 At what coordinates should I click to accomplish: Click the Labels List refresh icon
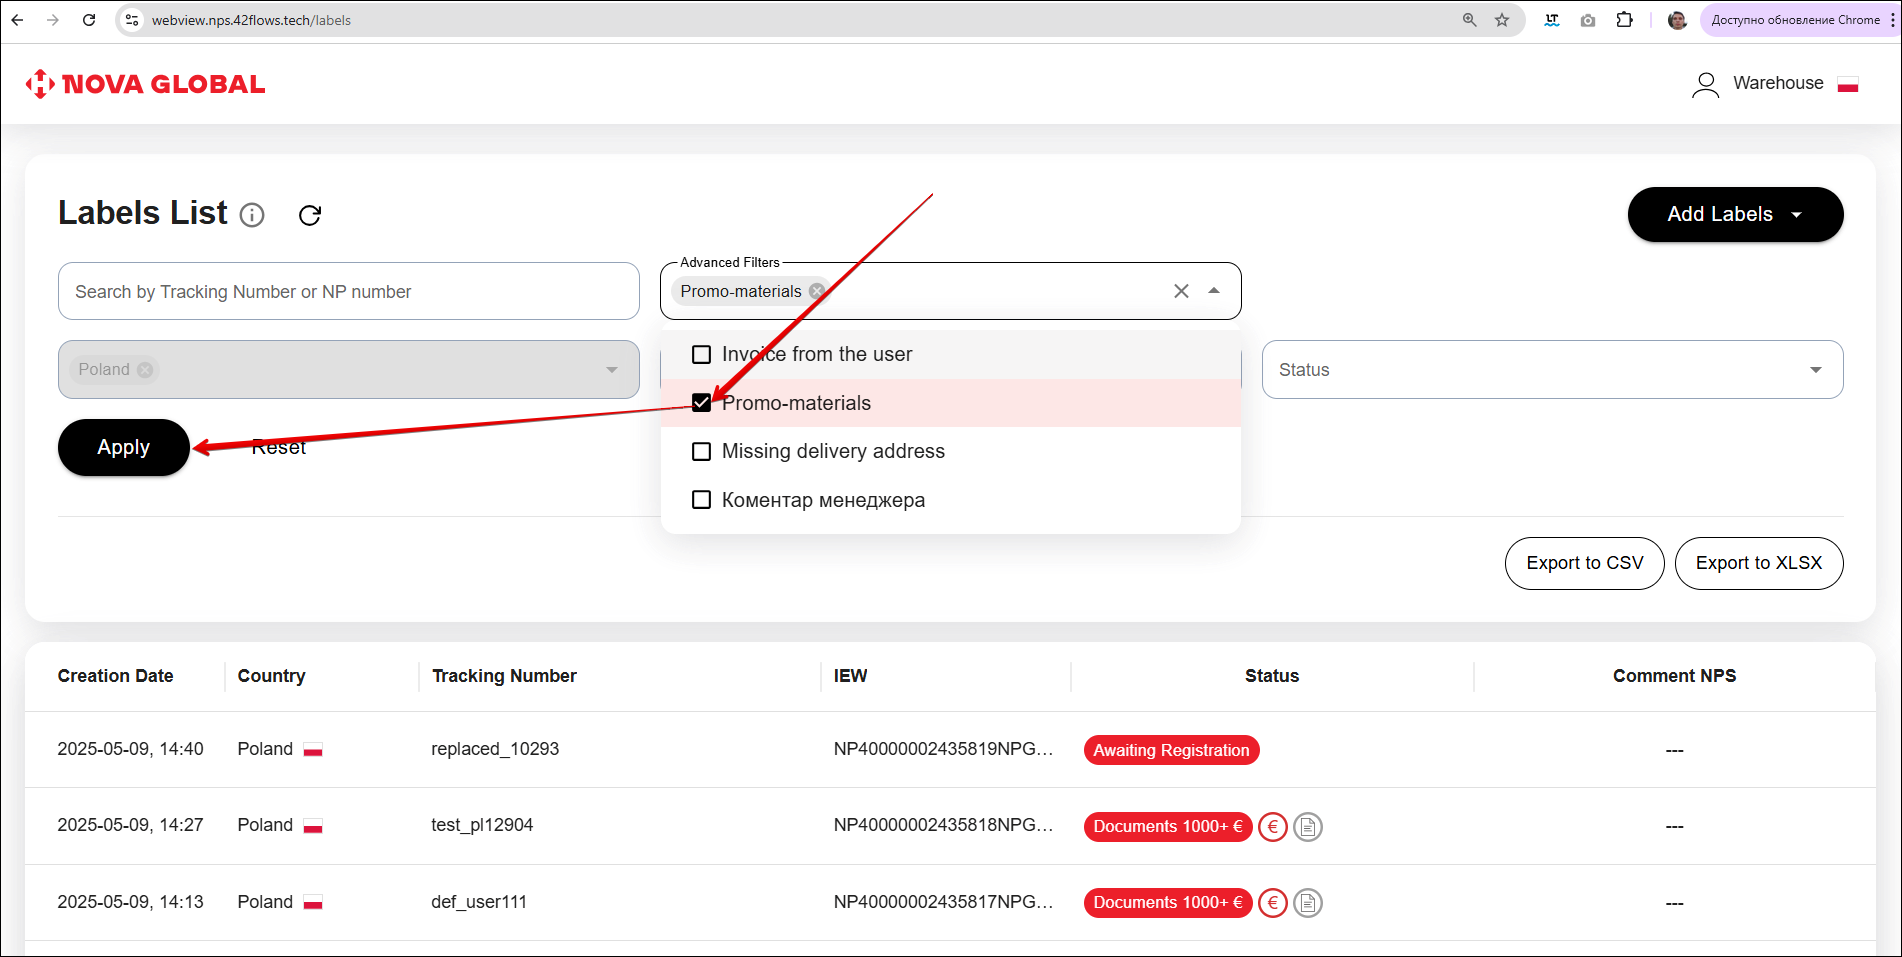pyautogui.click(x=310, y=215)
